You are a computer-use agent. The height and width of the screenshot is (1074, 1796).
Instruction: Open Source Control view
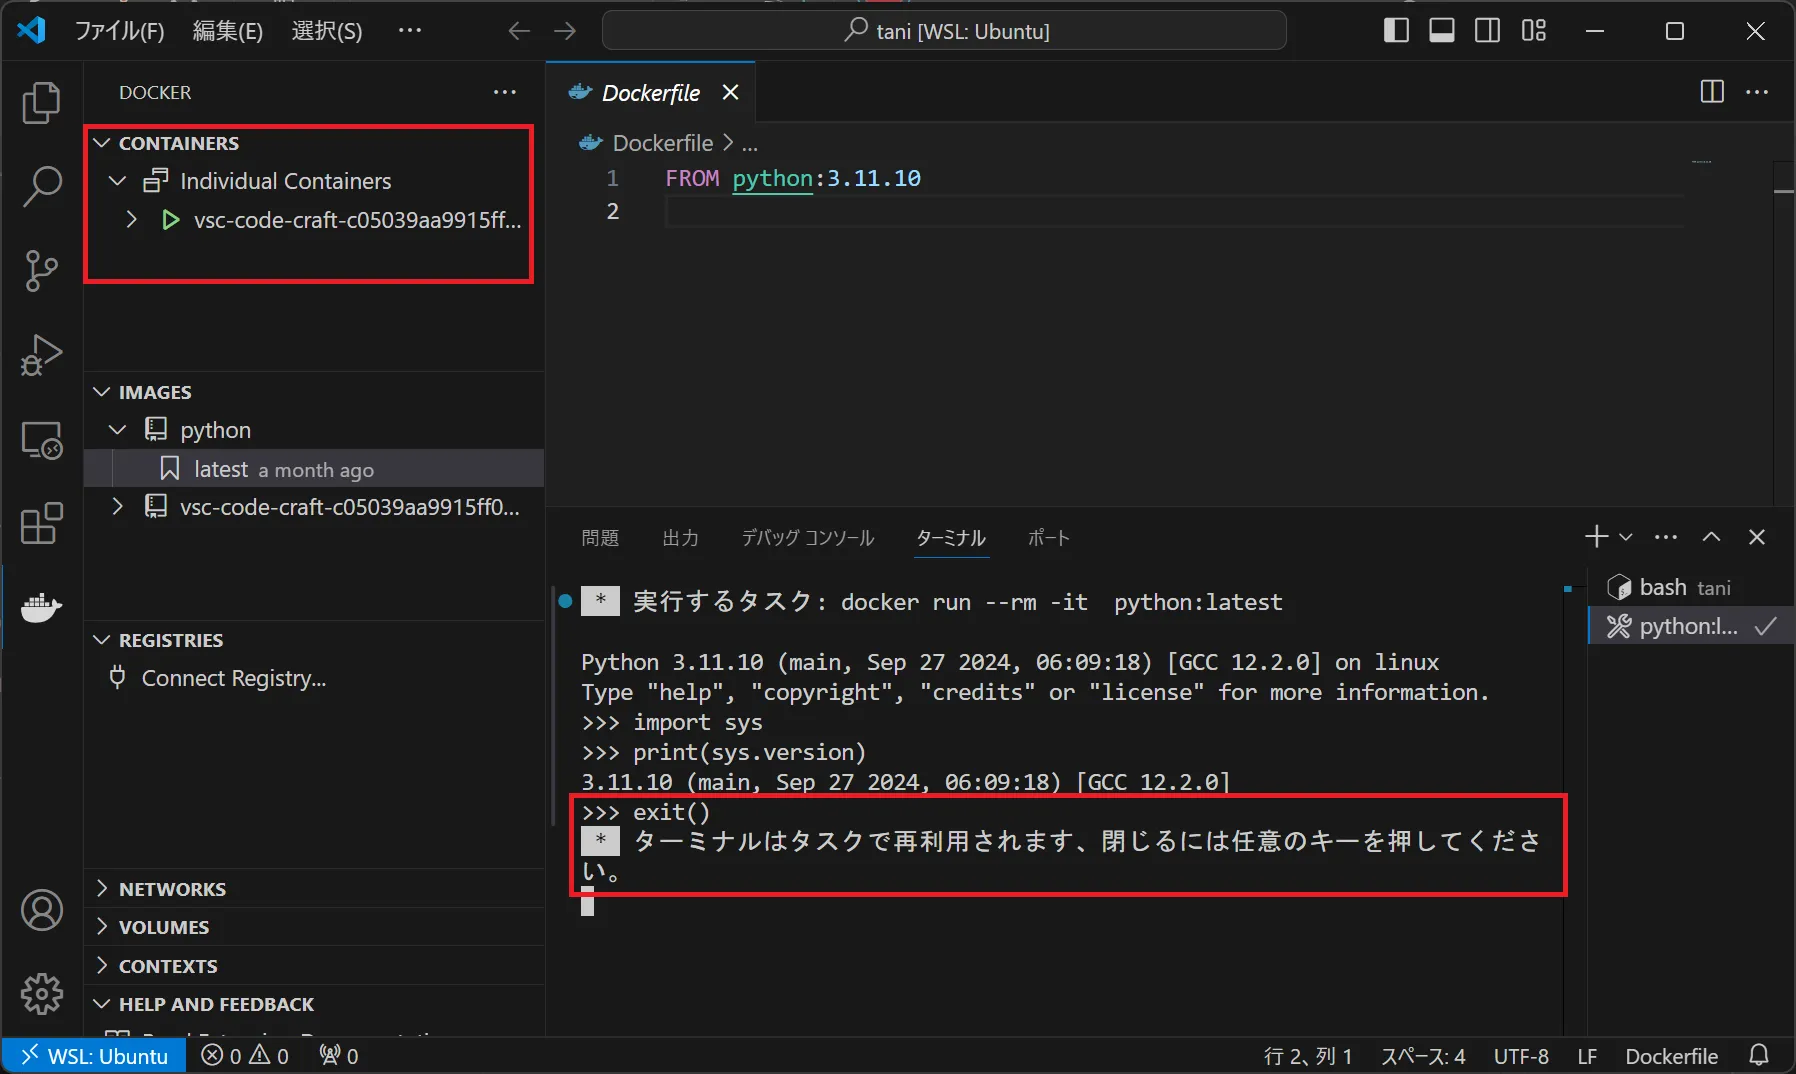41,270
